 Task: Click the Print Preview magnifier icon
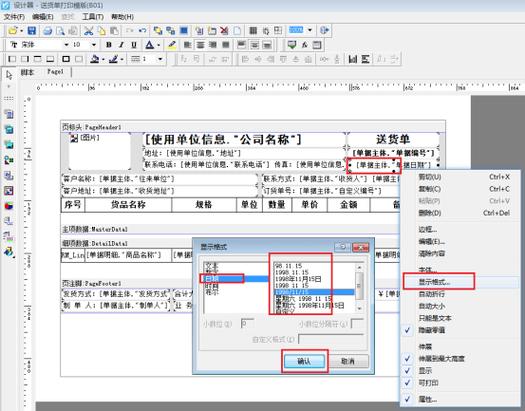point(60,31)
